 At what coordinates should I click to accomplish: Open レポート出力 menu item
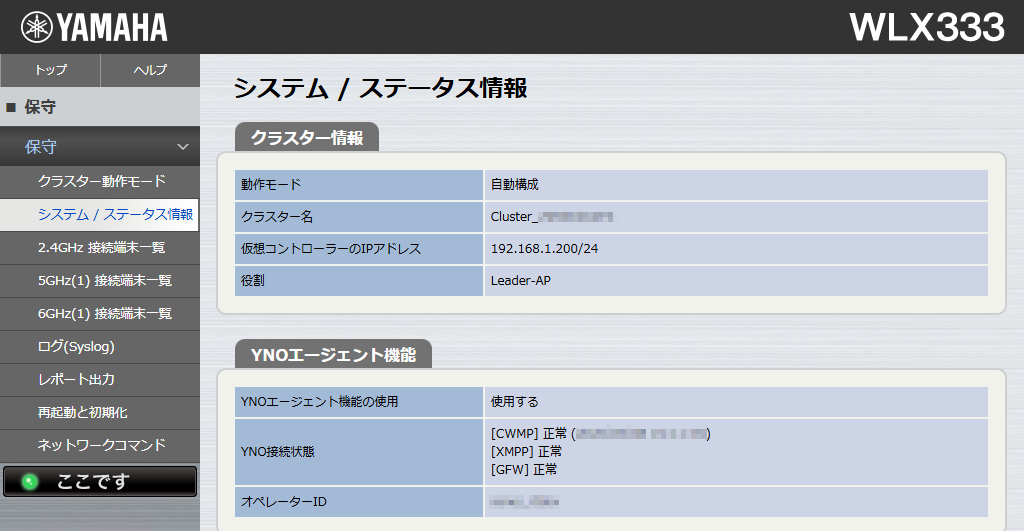coord(100,379)
